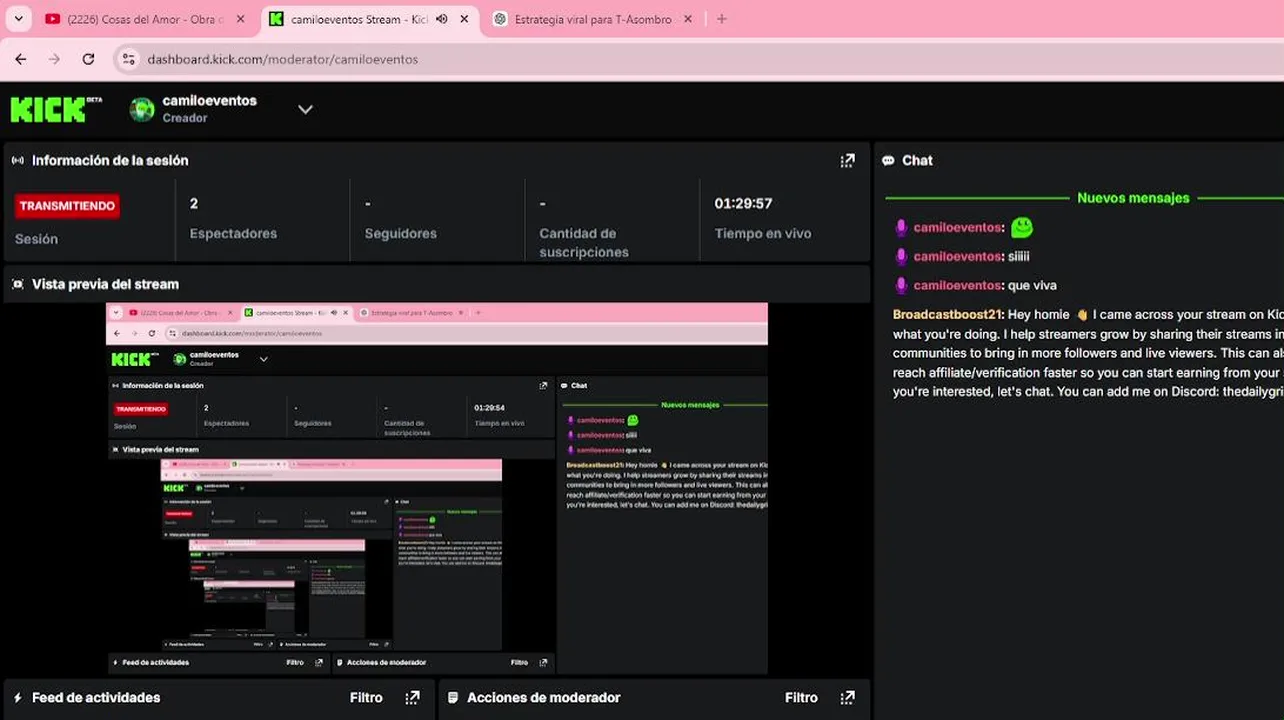
Task: Open the tab search dropdown arrow
Action: point(18,19)
